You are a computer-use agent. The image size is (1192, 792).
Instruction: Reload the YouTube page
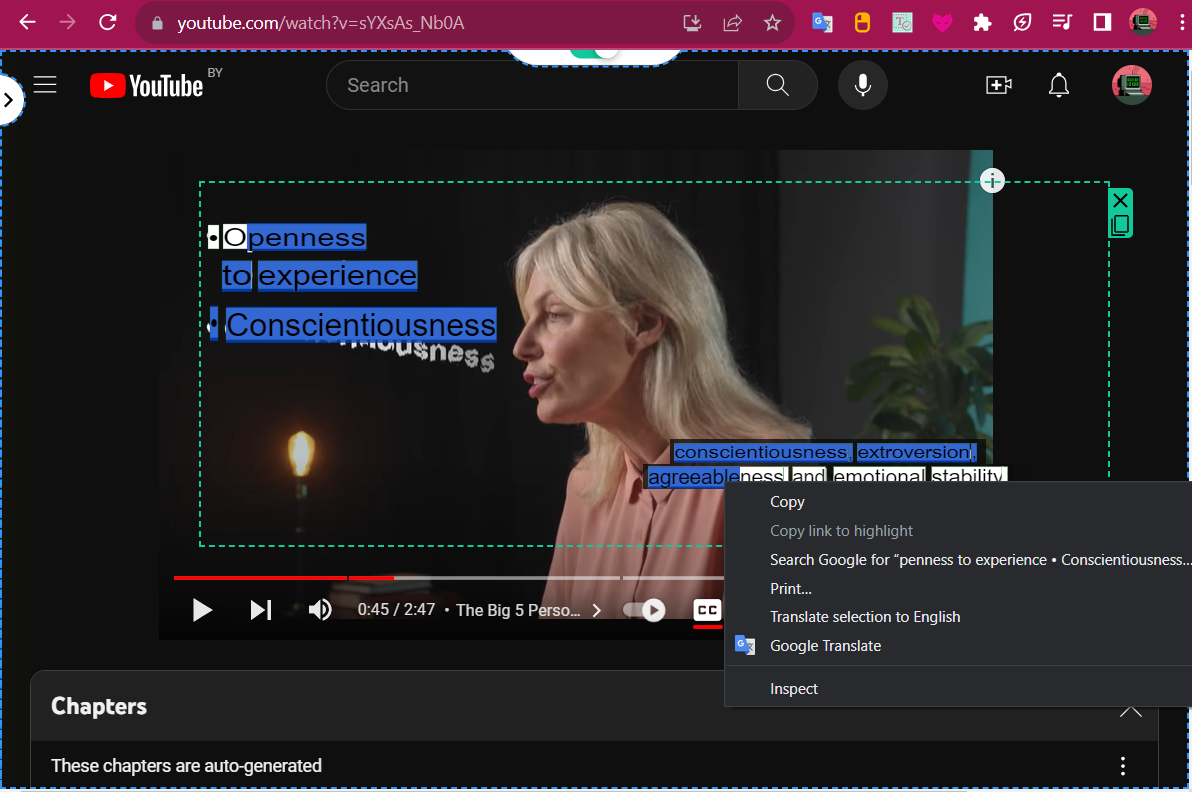click(108, 23)
